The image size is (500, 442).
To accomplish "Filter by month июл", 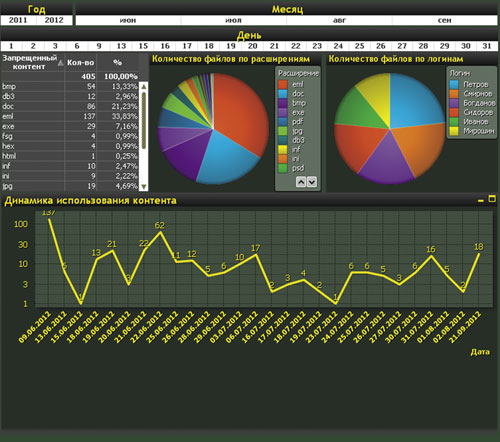I will (233, 20).
